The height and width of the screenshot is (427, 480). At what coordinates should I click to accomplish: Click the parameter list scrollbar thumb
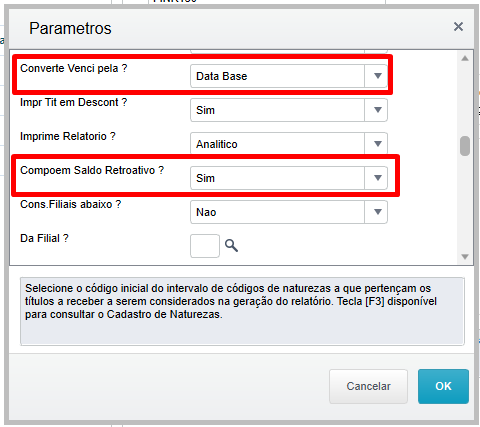pos(465,146)
